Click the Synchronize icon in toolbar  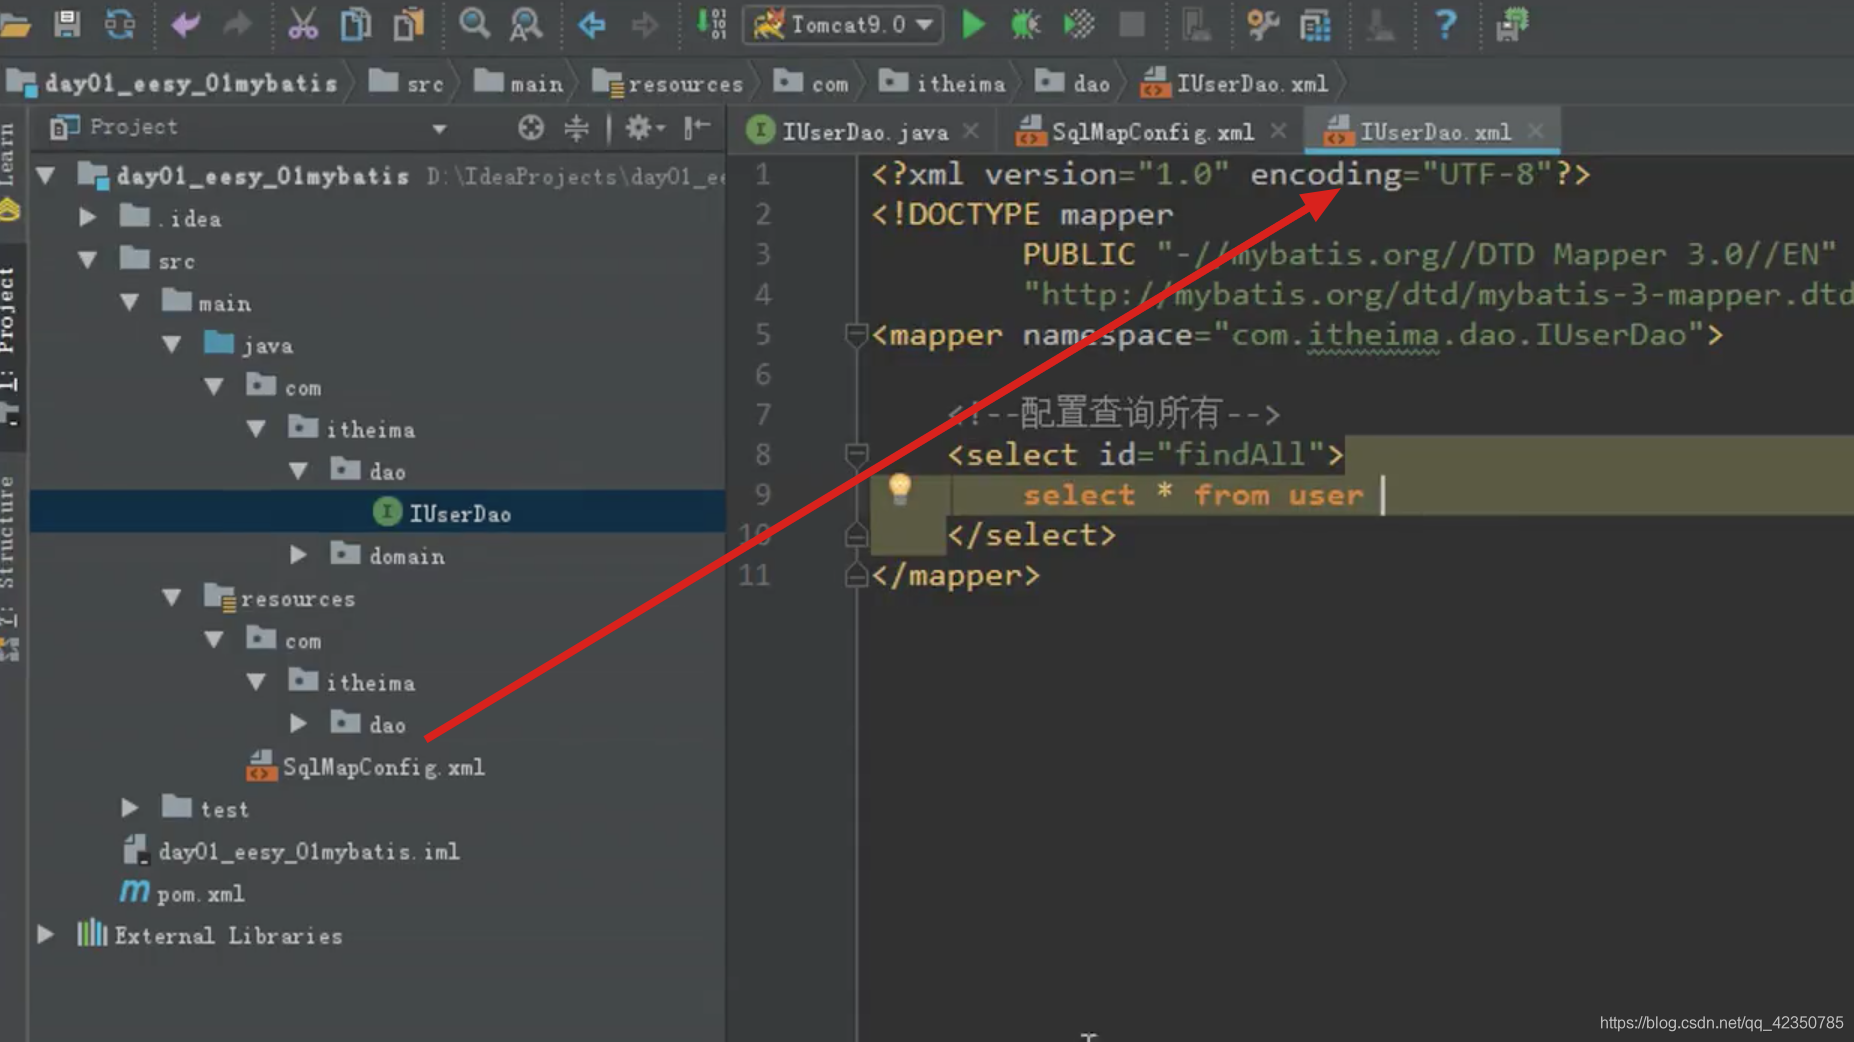coord(120,24)
